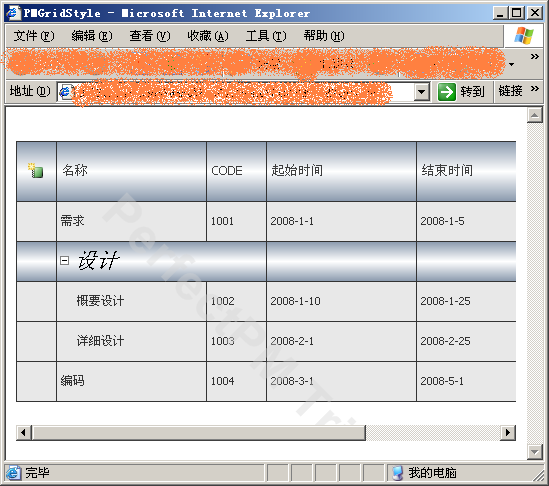Click the My Computer zone icon
Image resolution: width=549 pixels, height=486 pixels.
pyautogui.click(x=398, y=473)
